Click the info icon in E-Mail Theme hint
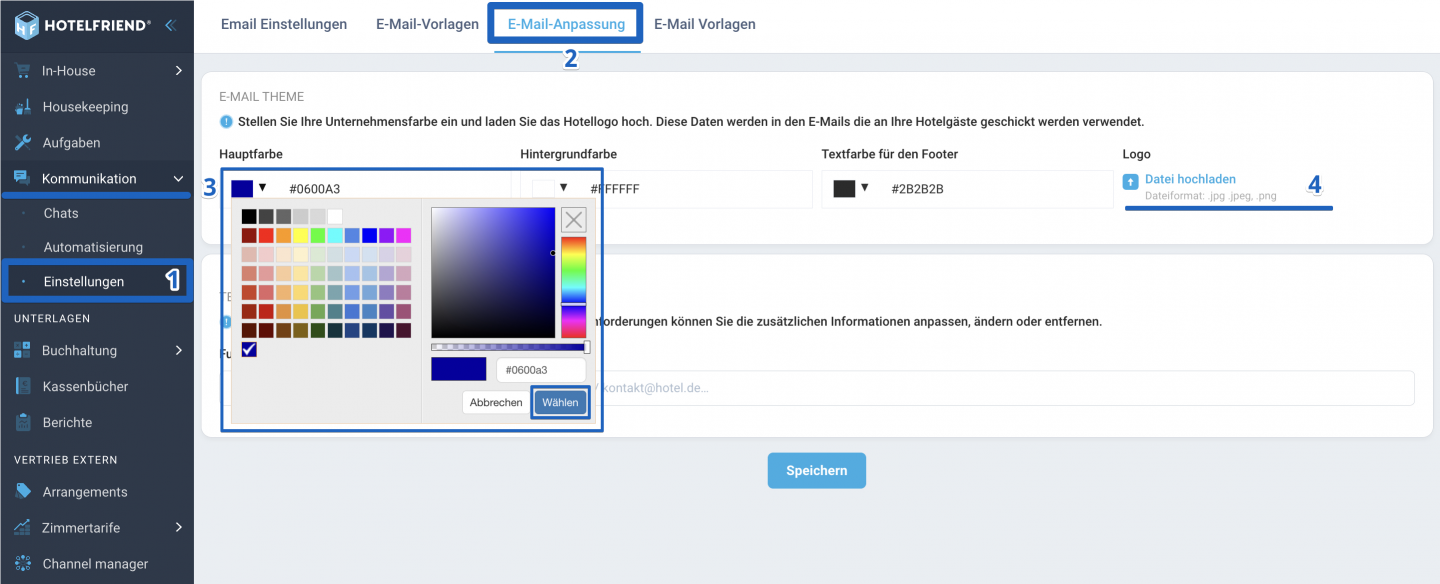 pyautogui.click(x=225, y=122)
